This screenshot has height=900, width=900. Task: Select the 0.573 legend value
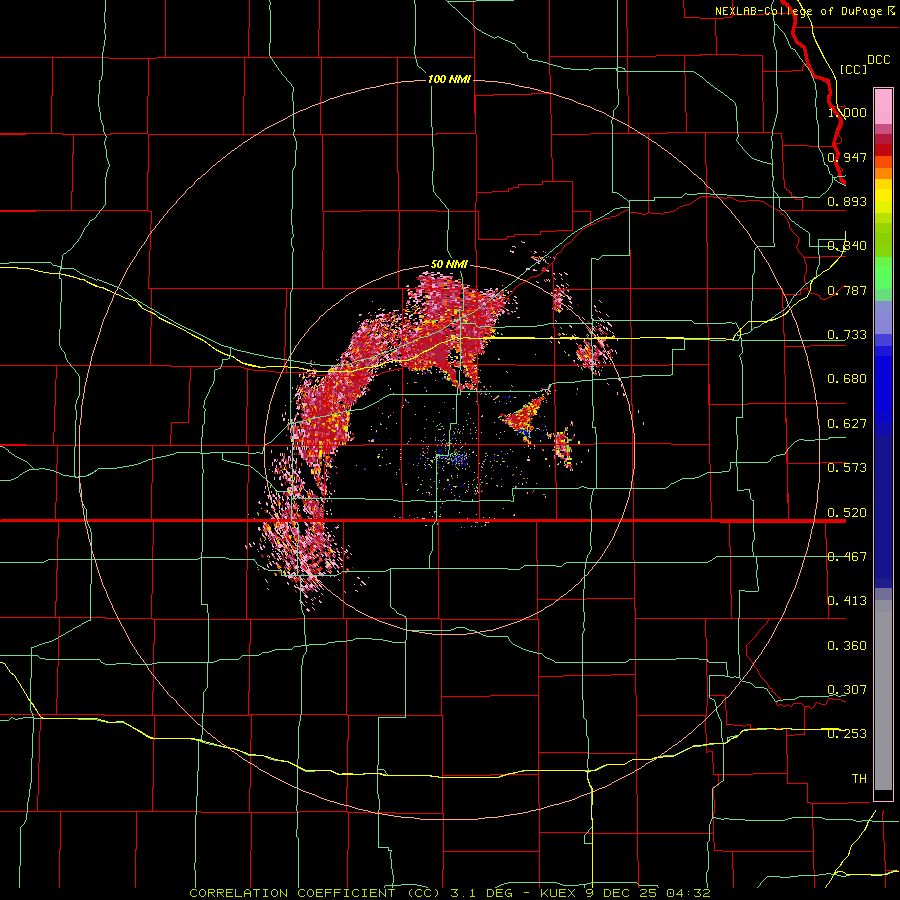[x=847, y=468]
